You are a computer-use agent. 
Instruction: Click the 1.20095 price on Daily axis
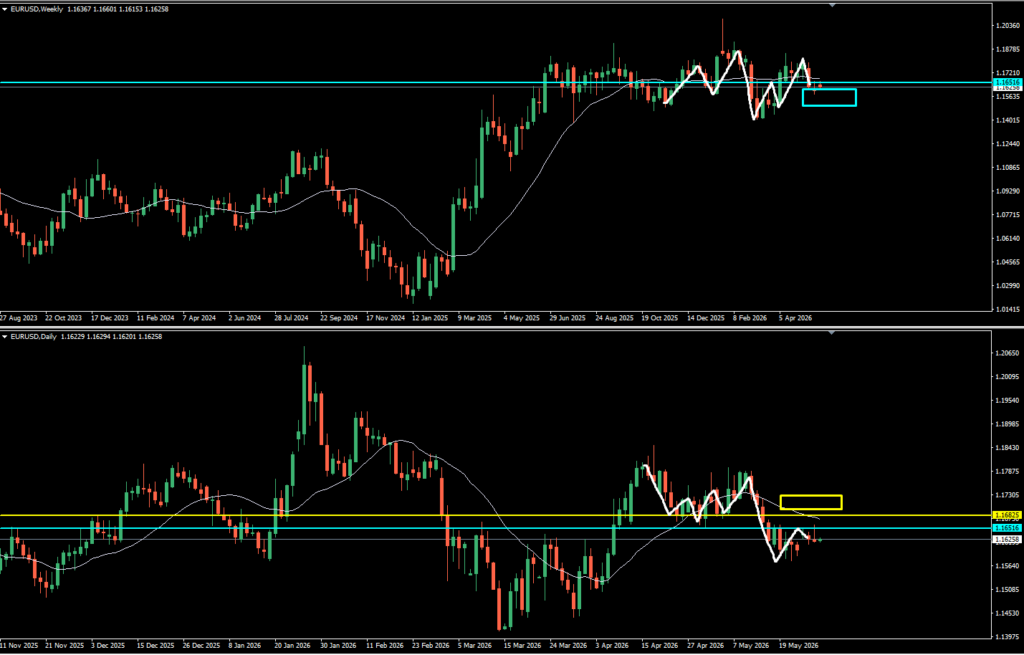click(x=1008, y=377)
